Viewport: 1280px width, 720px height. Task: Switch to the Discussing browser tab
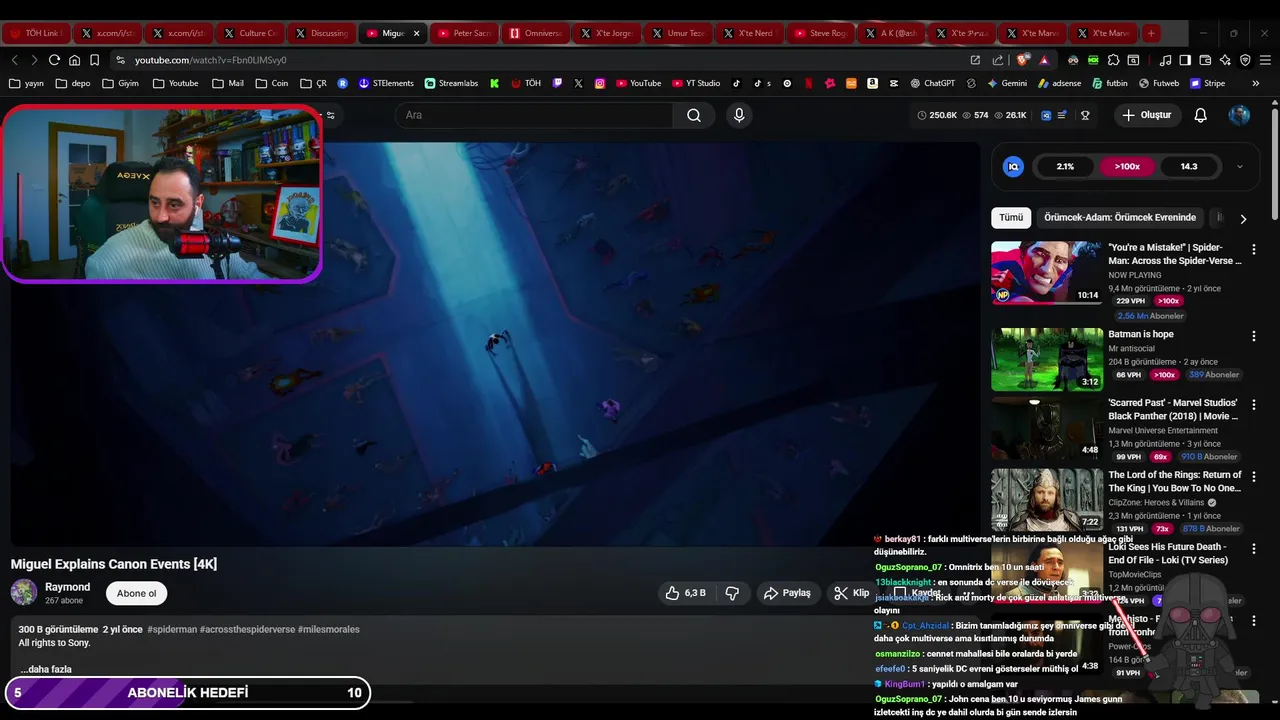pos(321,33)
